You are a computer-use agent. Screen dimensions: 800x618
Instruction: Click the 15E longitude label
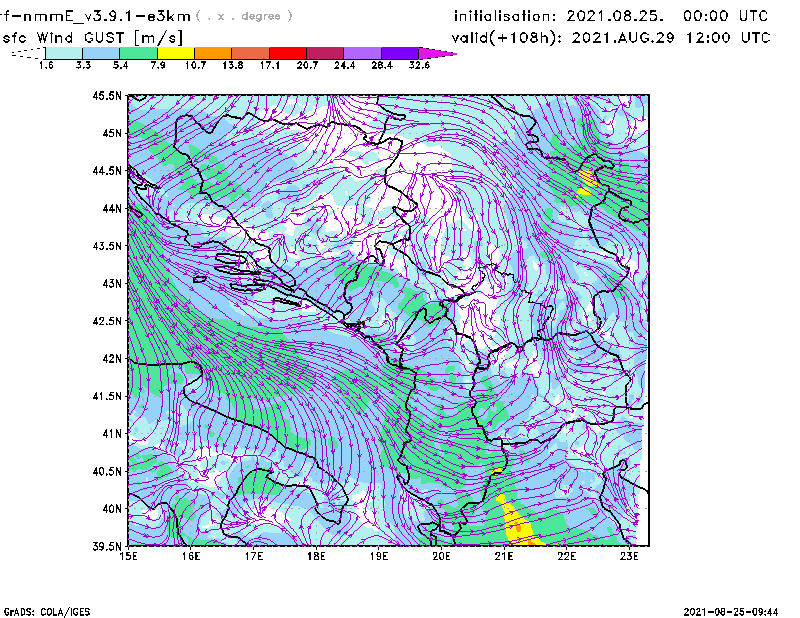[x=128, y=556]
